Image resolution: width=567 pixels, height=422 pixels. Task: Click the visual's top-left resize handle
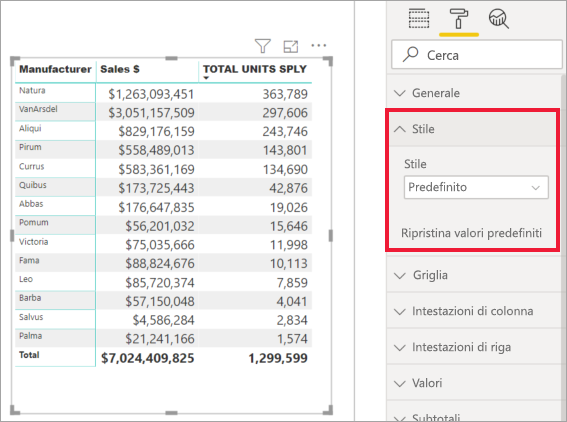click(15, 60)
